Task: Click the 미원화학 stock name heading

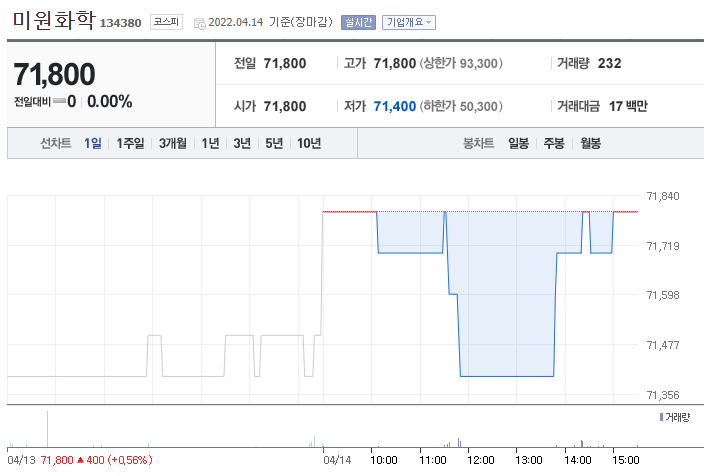Action: point(54,20)
